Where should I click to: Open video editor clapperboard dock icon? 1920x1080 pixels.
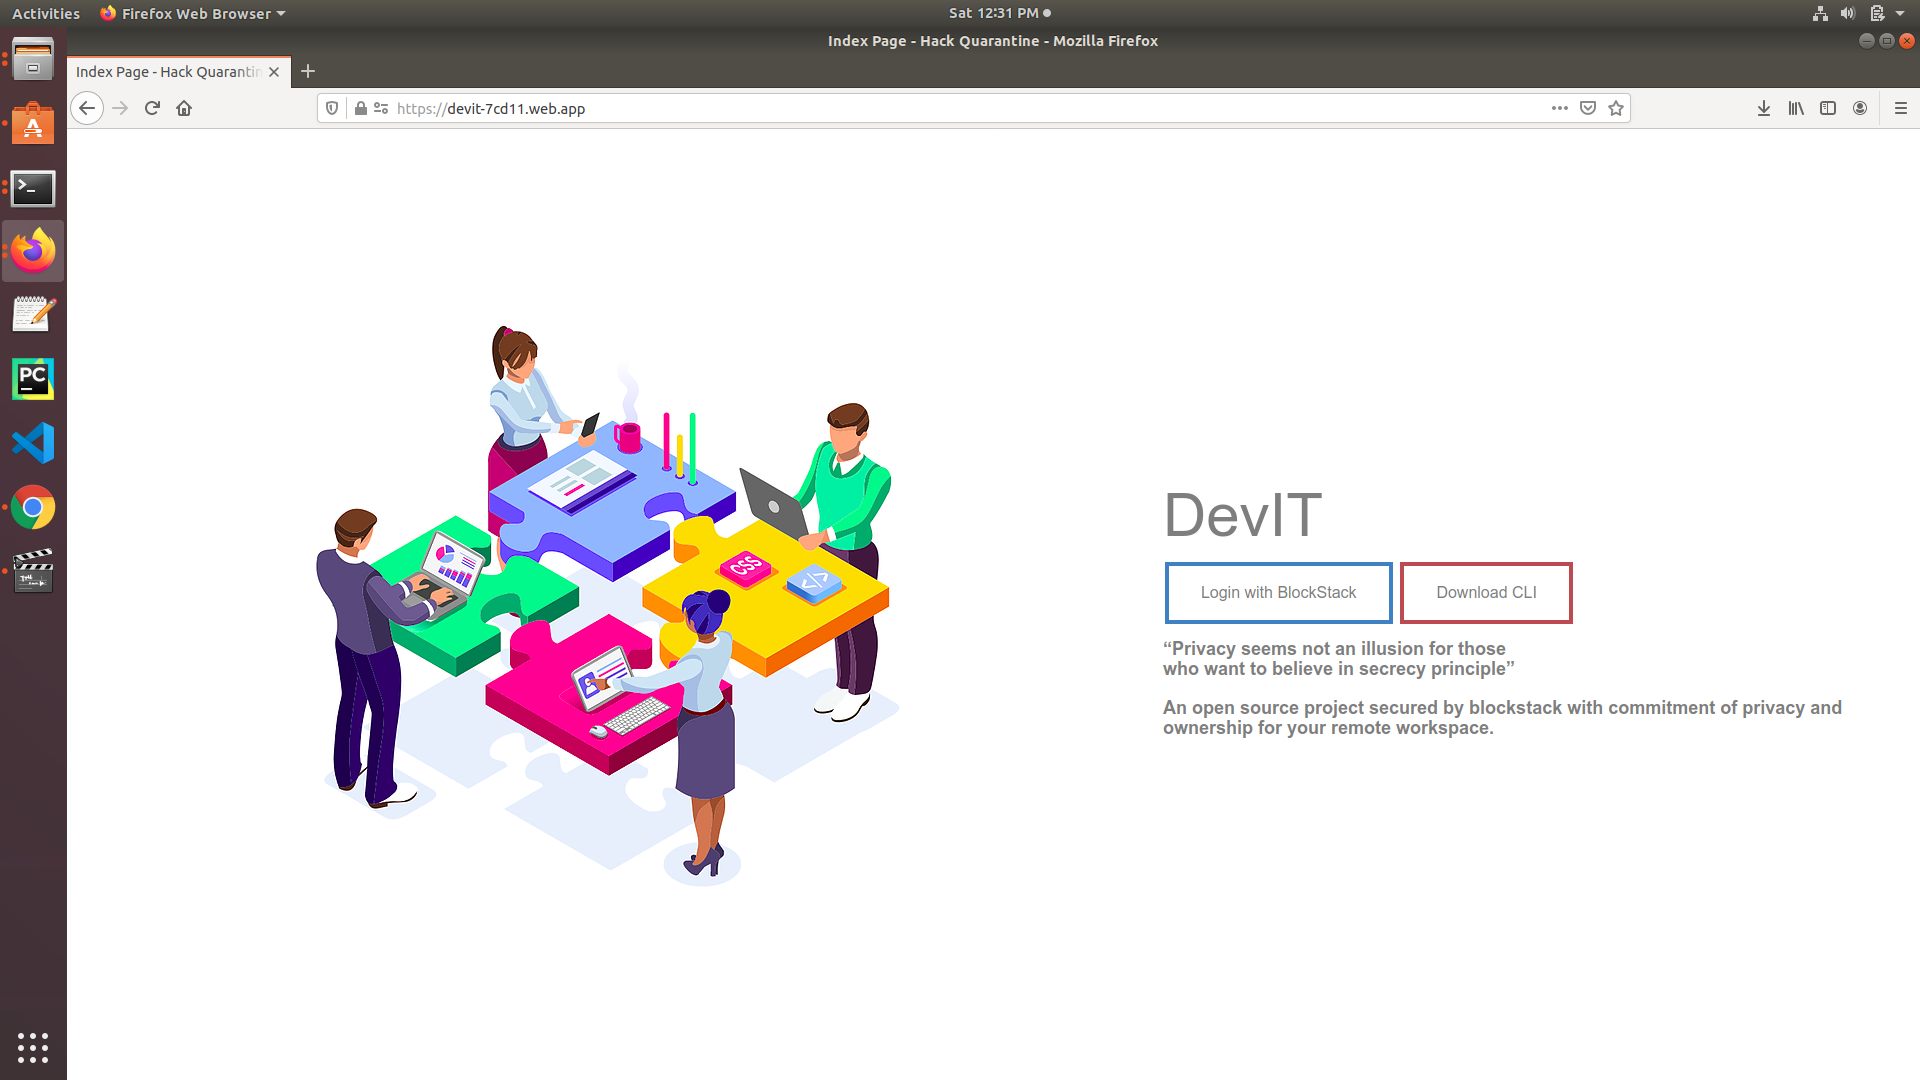point(33,571)
